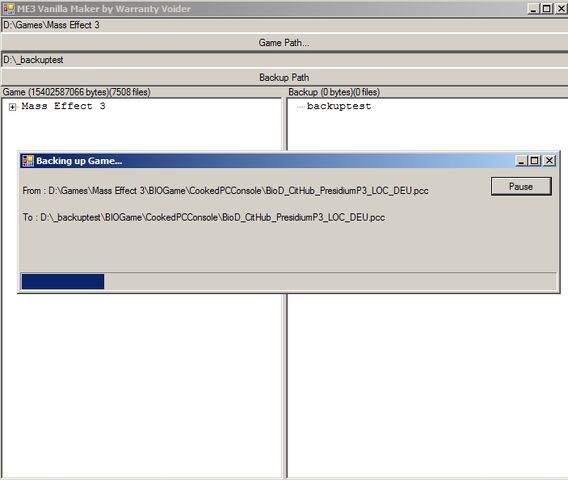Click the Game Path... button
This screenshot has height=480, width=568.
coord(284,43)
